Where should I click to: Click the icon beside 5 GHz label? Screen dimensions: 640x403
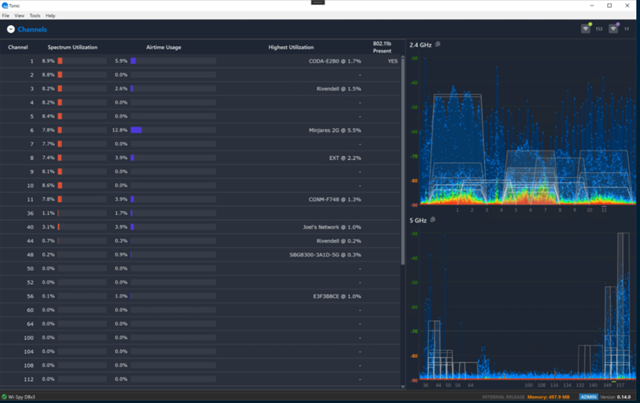coord(433,220)
